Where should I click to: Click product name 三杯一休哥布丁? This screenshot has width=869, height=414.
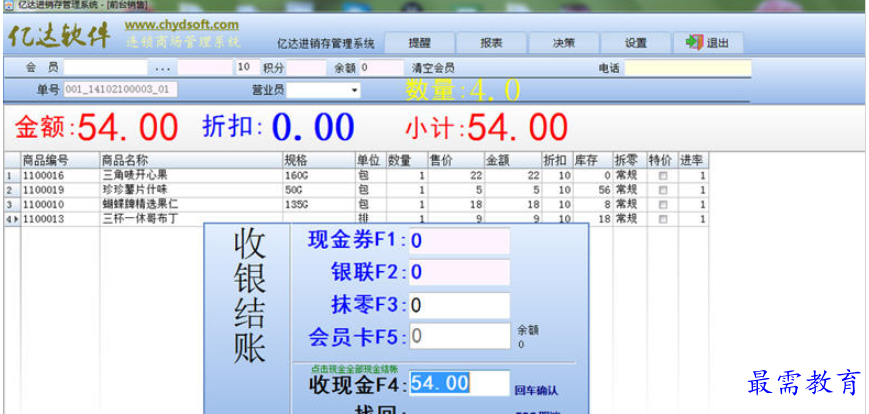click(x=140, y=219)
